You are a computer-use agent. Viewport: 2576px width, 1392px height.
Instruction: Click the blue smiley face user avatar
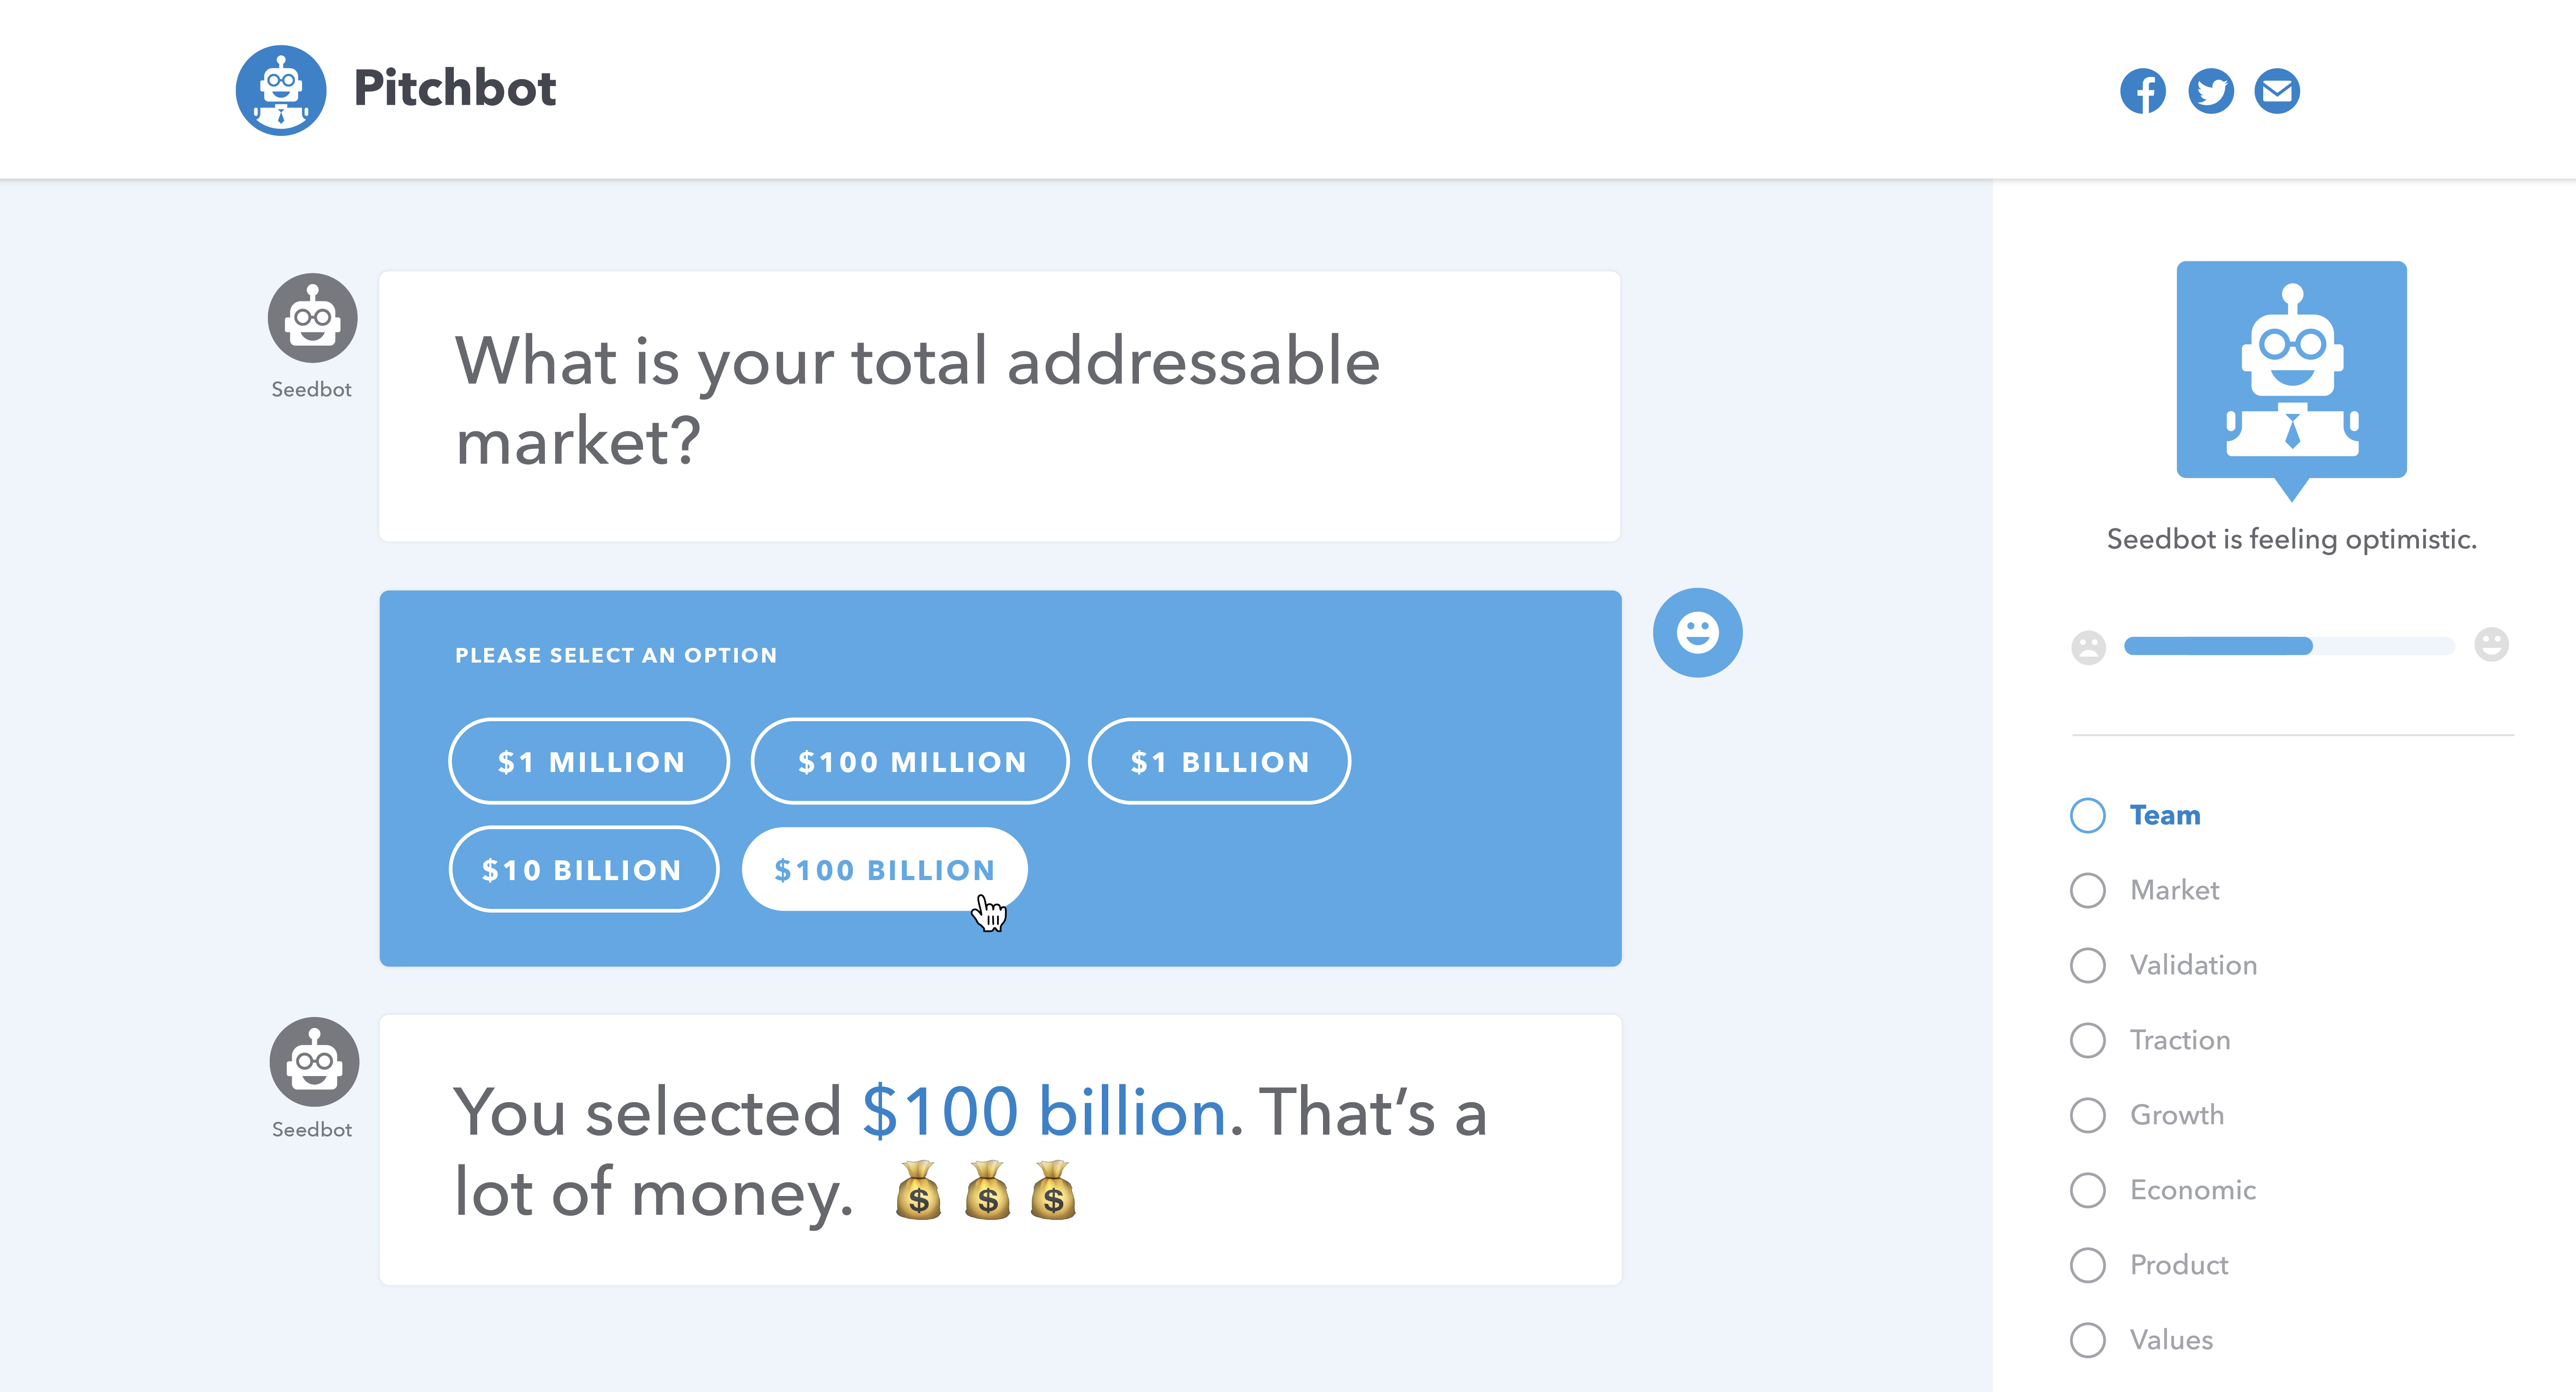(1697, 632)
